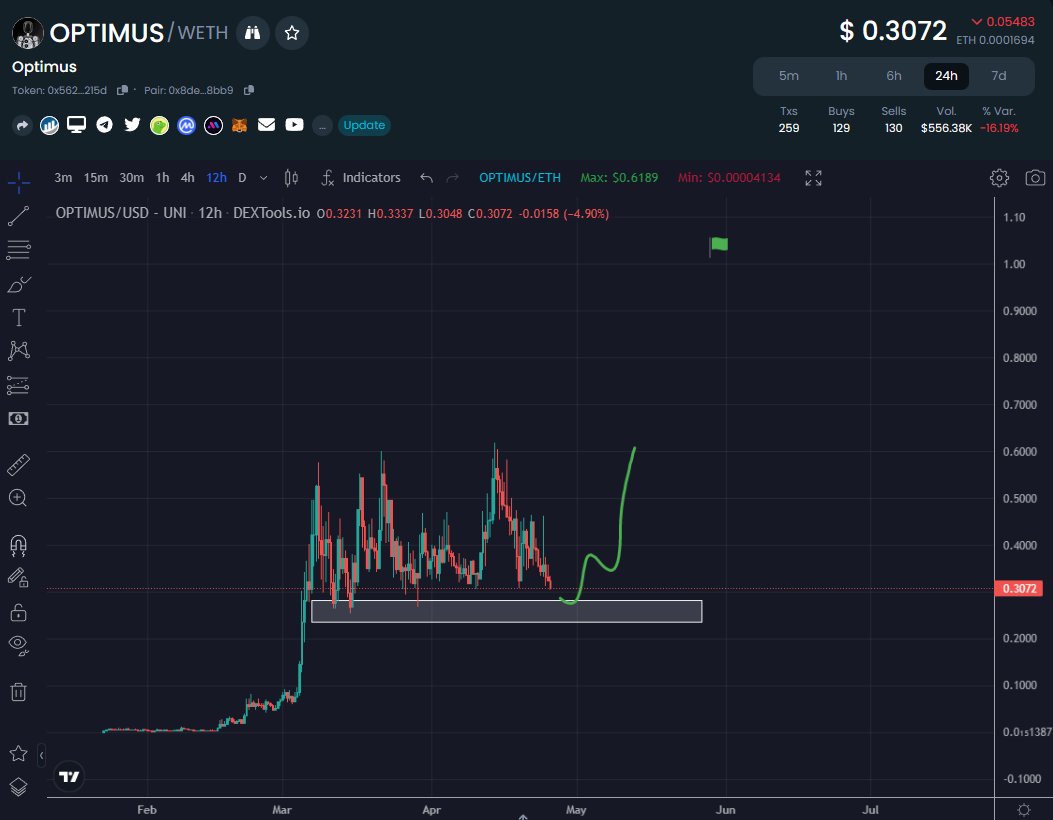The image size is (1053, 820).
Task: Open the text annotation tool
Action: point(18,316)
